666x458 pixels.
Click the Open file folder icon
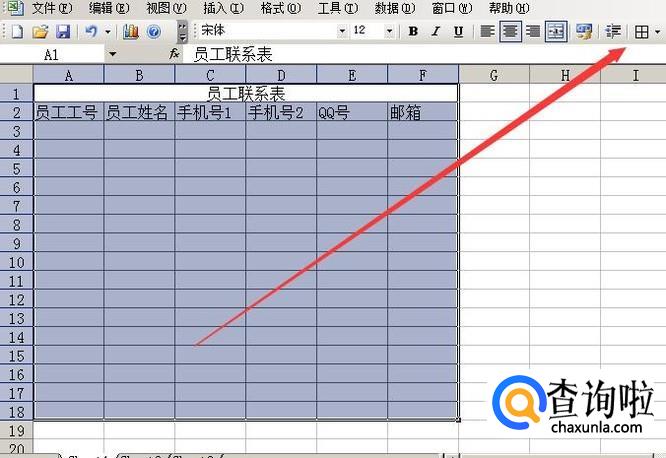pos(40,31)
